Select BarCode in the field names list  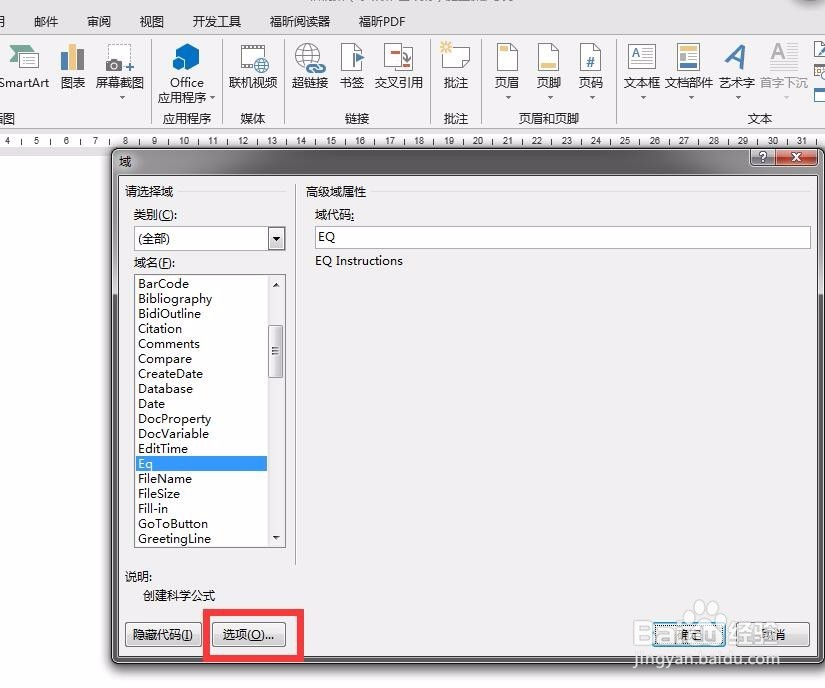point(164,284)
